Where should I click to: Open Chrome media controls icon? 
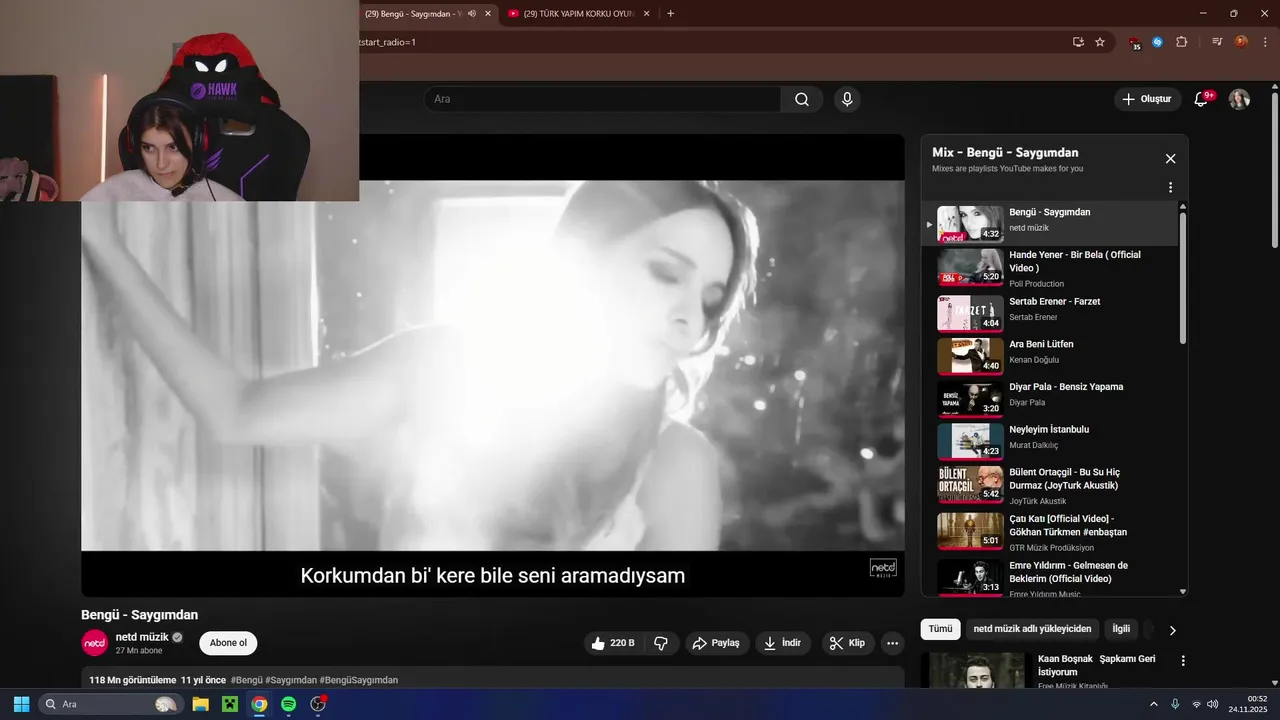coord(1217,42)
